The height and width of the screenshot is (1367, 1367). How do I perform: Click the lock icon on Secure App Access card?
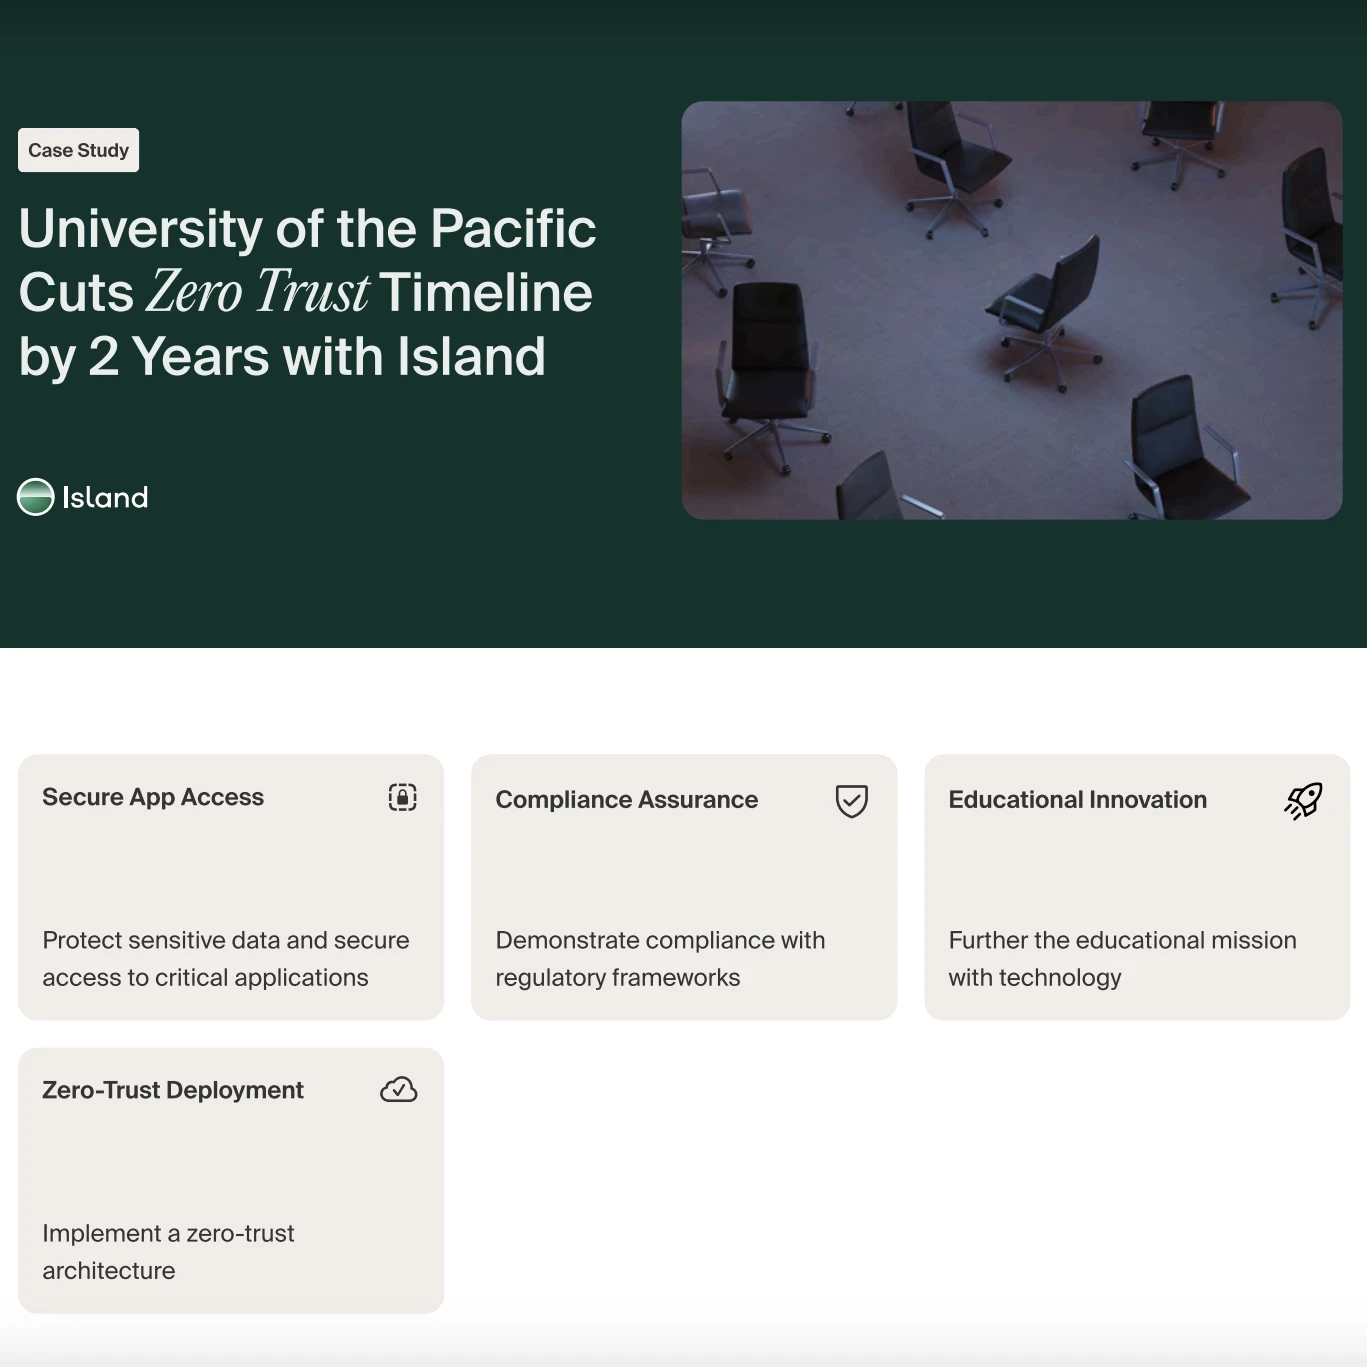402,797
